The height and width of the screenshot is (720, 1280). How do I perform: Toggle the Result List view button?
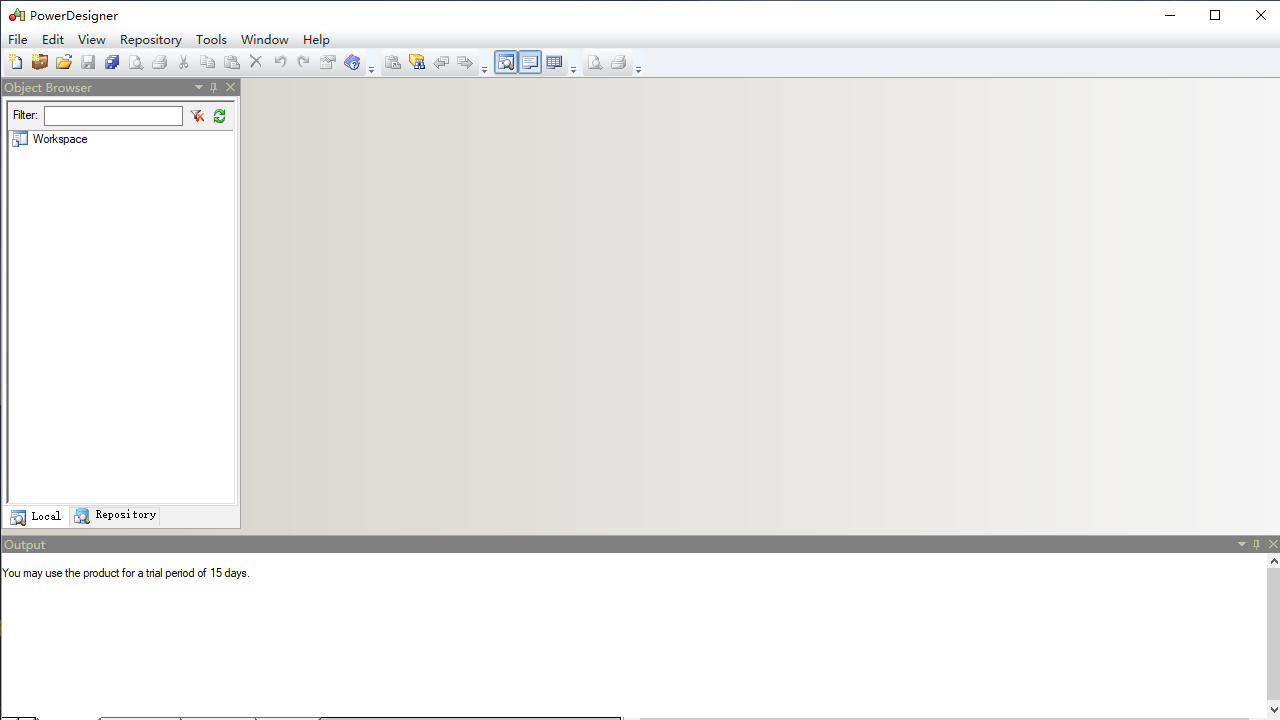click(x=554, y=63)
